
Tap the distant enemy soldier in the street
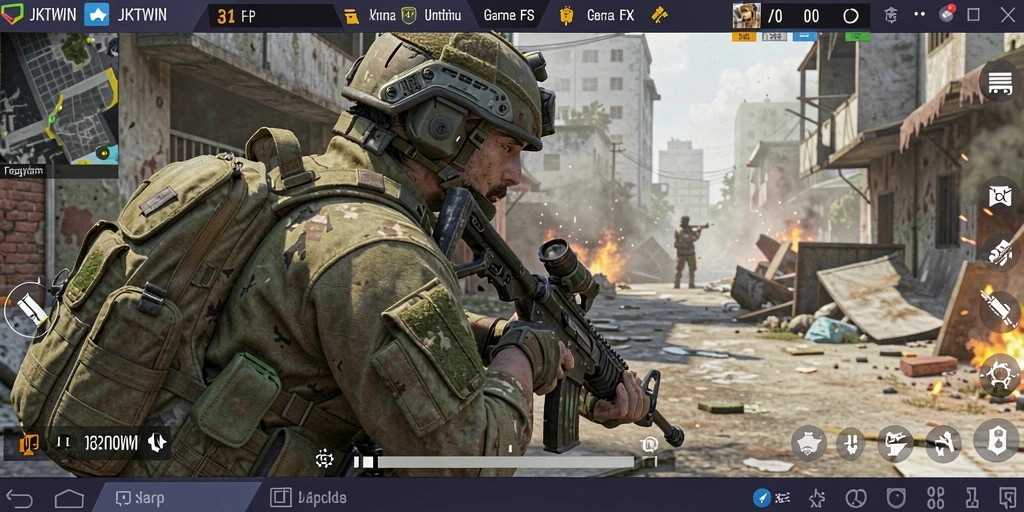[x=687, y=251]
